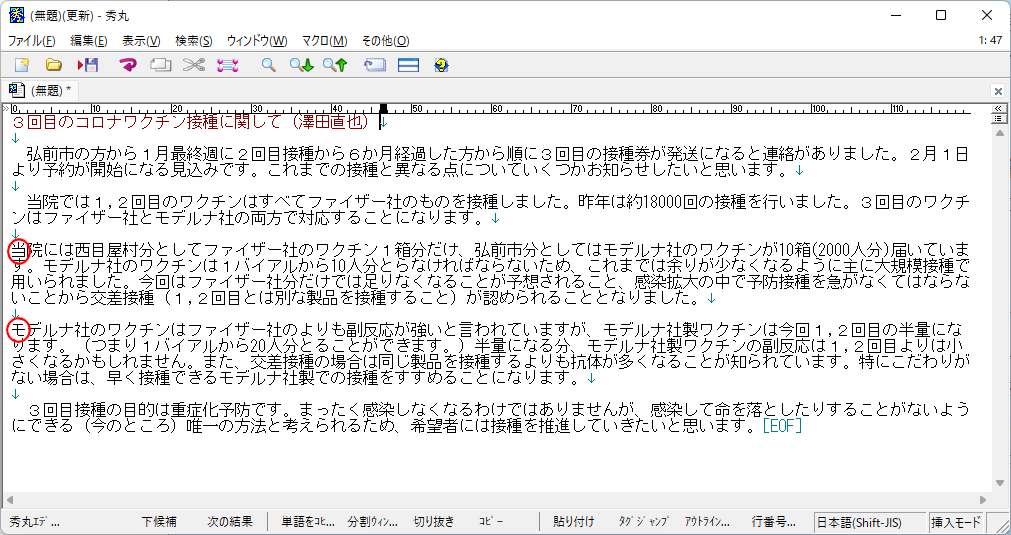Click the ｱｳﾄﾗｲﾝ... function key button

[x=707, y=521]
